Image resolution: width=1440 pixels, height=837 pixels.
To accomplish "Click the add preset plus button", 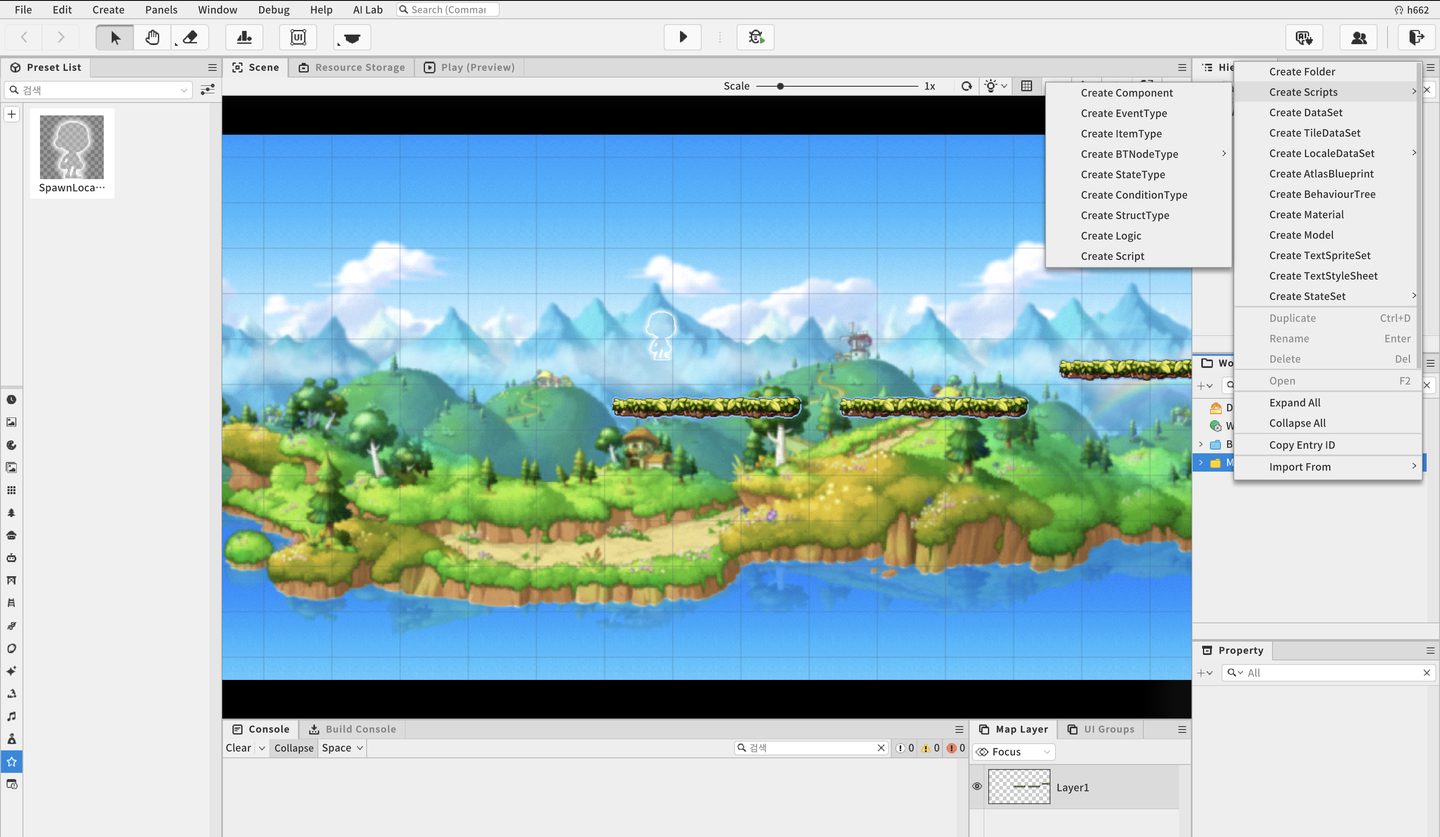I will coord(12,114).
